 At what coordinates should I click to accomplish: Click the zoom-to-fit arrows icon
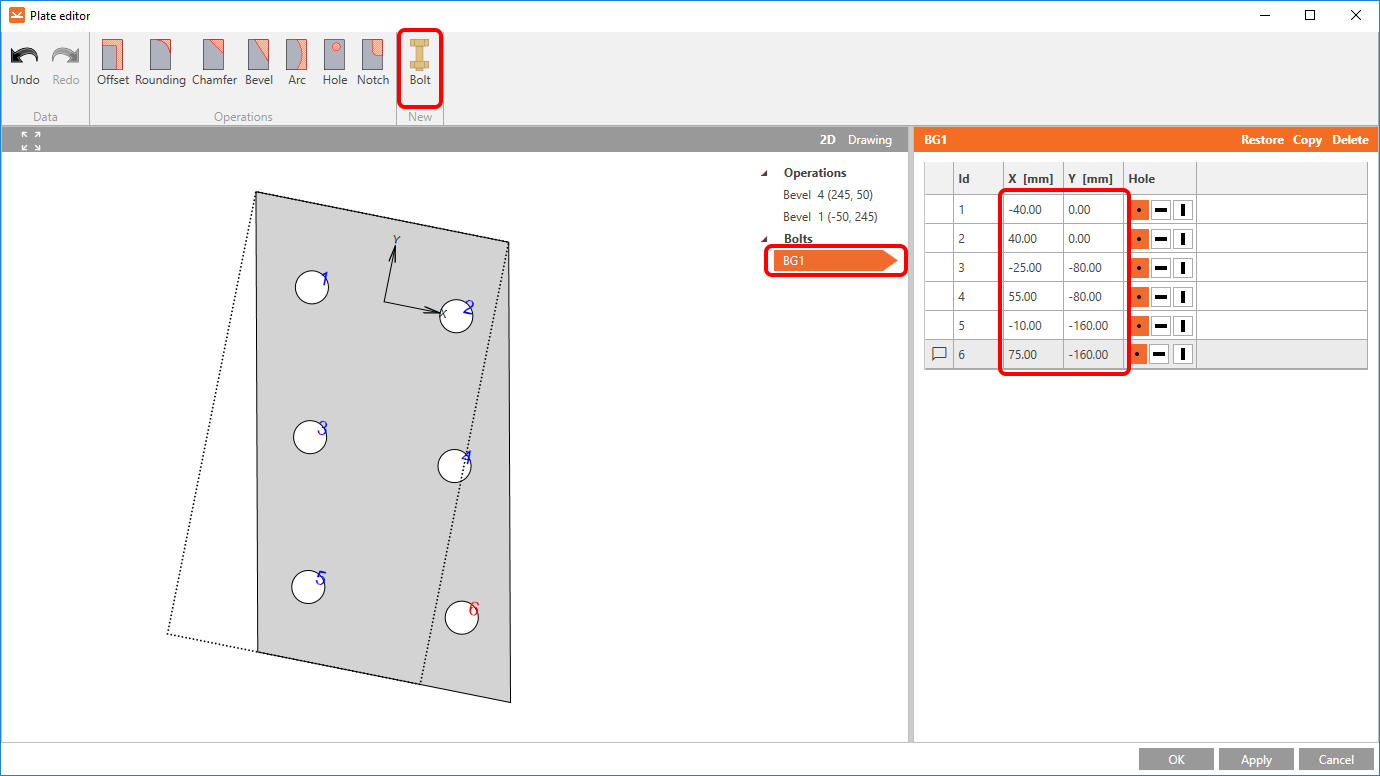pyautogui.click(x=31, y=140)
